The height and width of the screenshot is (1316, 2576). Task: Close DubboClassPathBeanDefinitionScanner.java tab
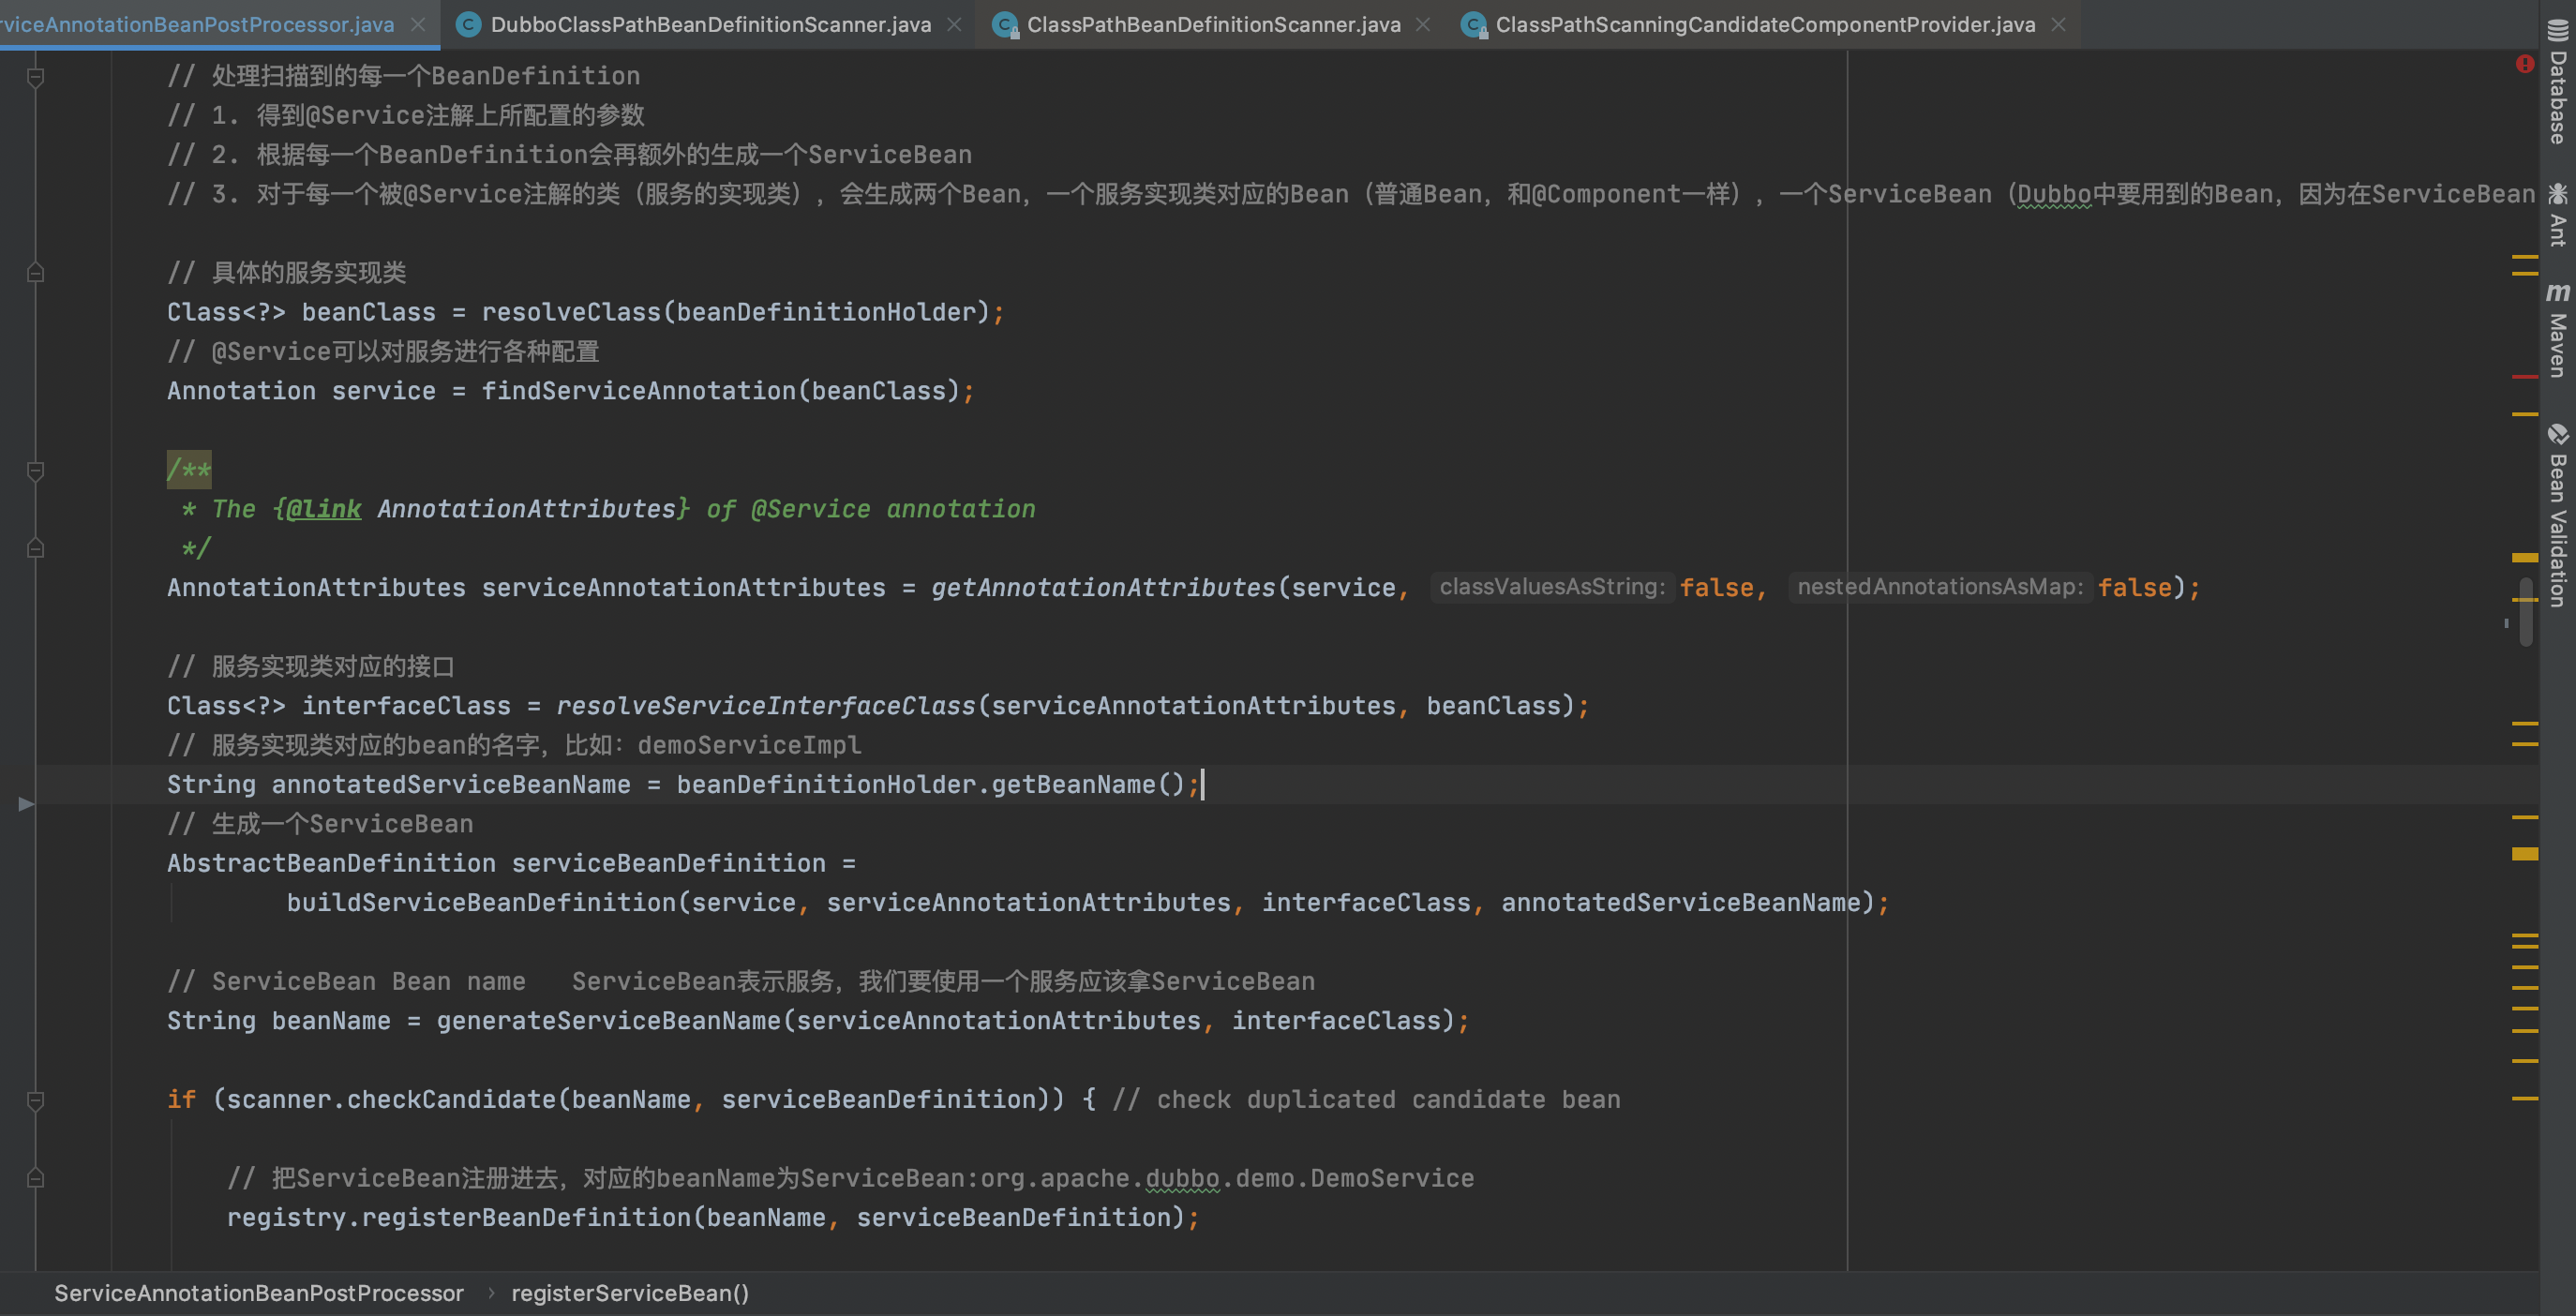[x=954, y=24]
